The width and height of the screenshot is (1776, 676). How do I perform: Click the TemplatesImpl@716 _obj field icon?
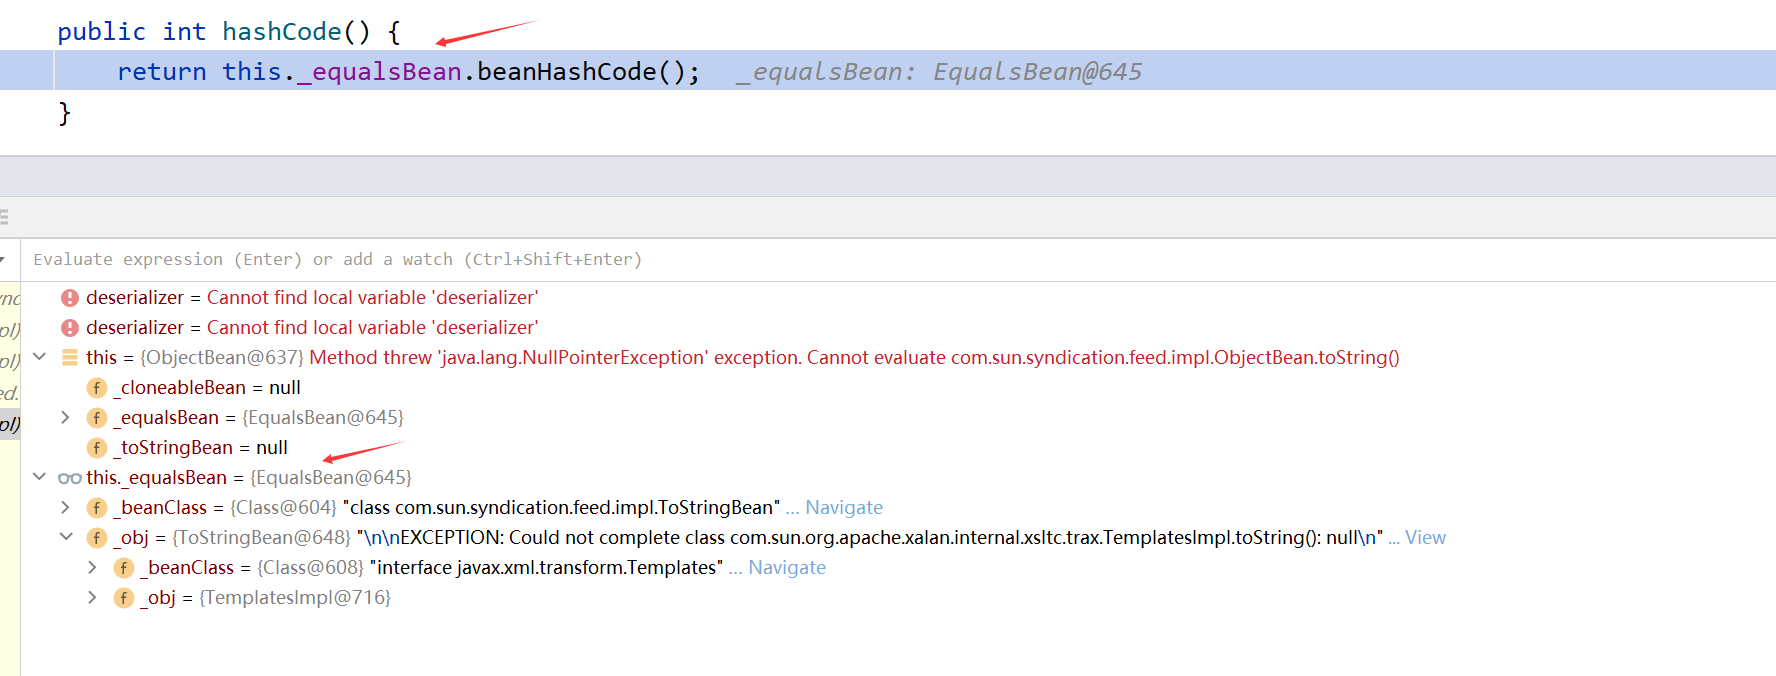tap(124, 598)
